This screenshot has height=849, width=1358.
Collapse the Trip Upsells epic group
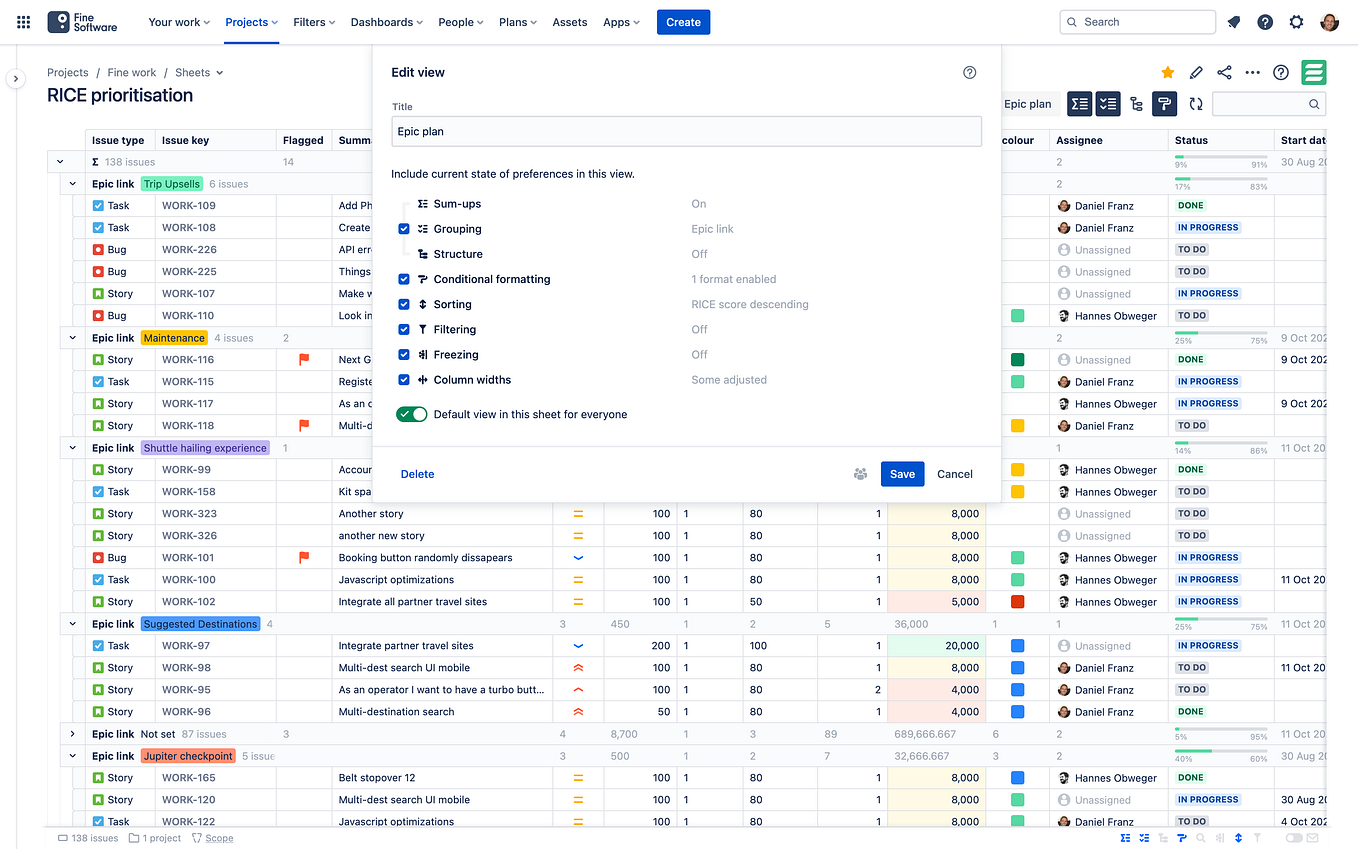pos(71,183)
